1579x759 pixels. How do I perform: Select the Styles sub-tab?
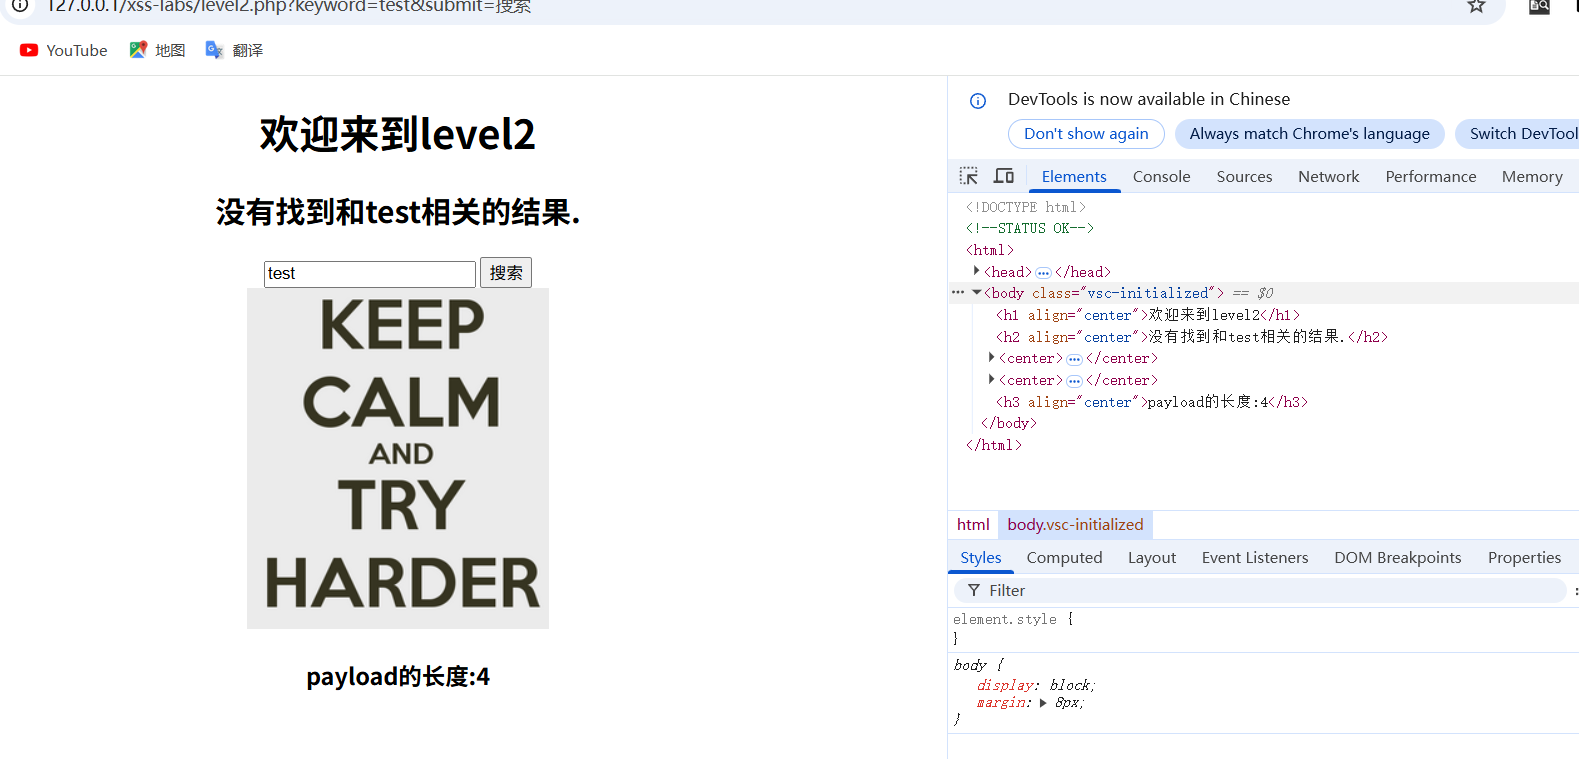coord(980,558)
